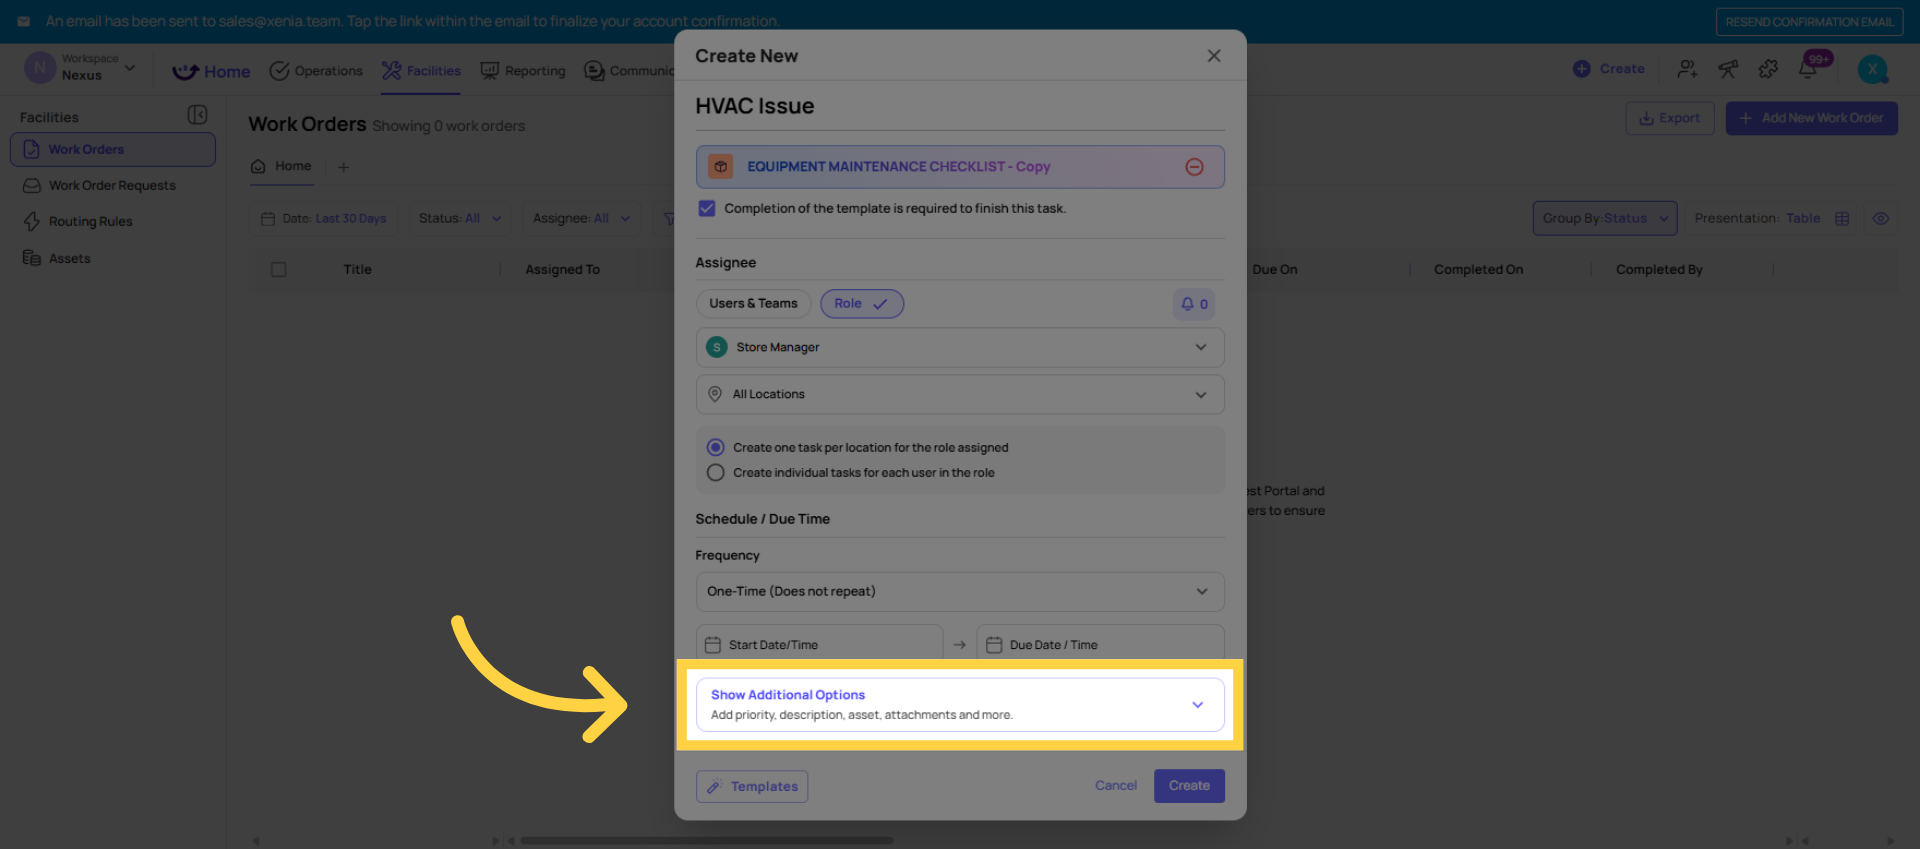The width and height of the screenshot is (1920, 849).
Task: Open the Templates button
Action: [x=752, y=786]
